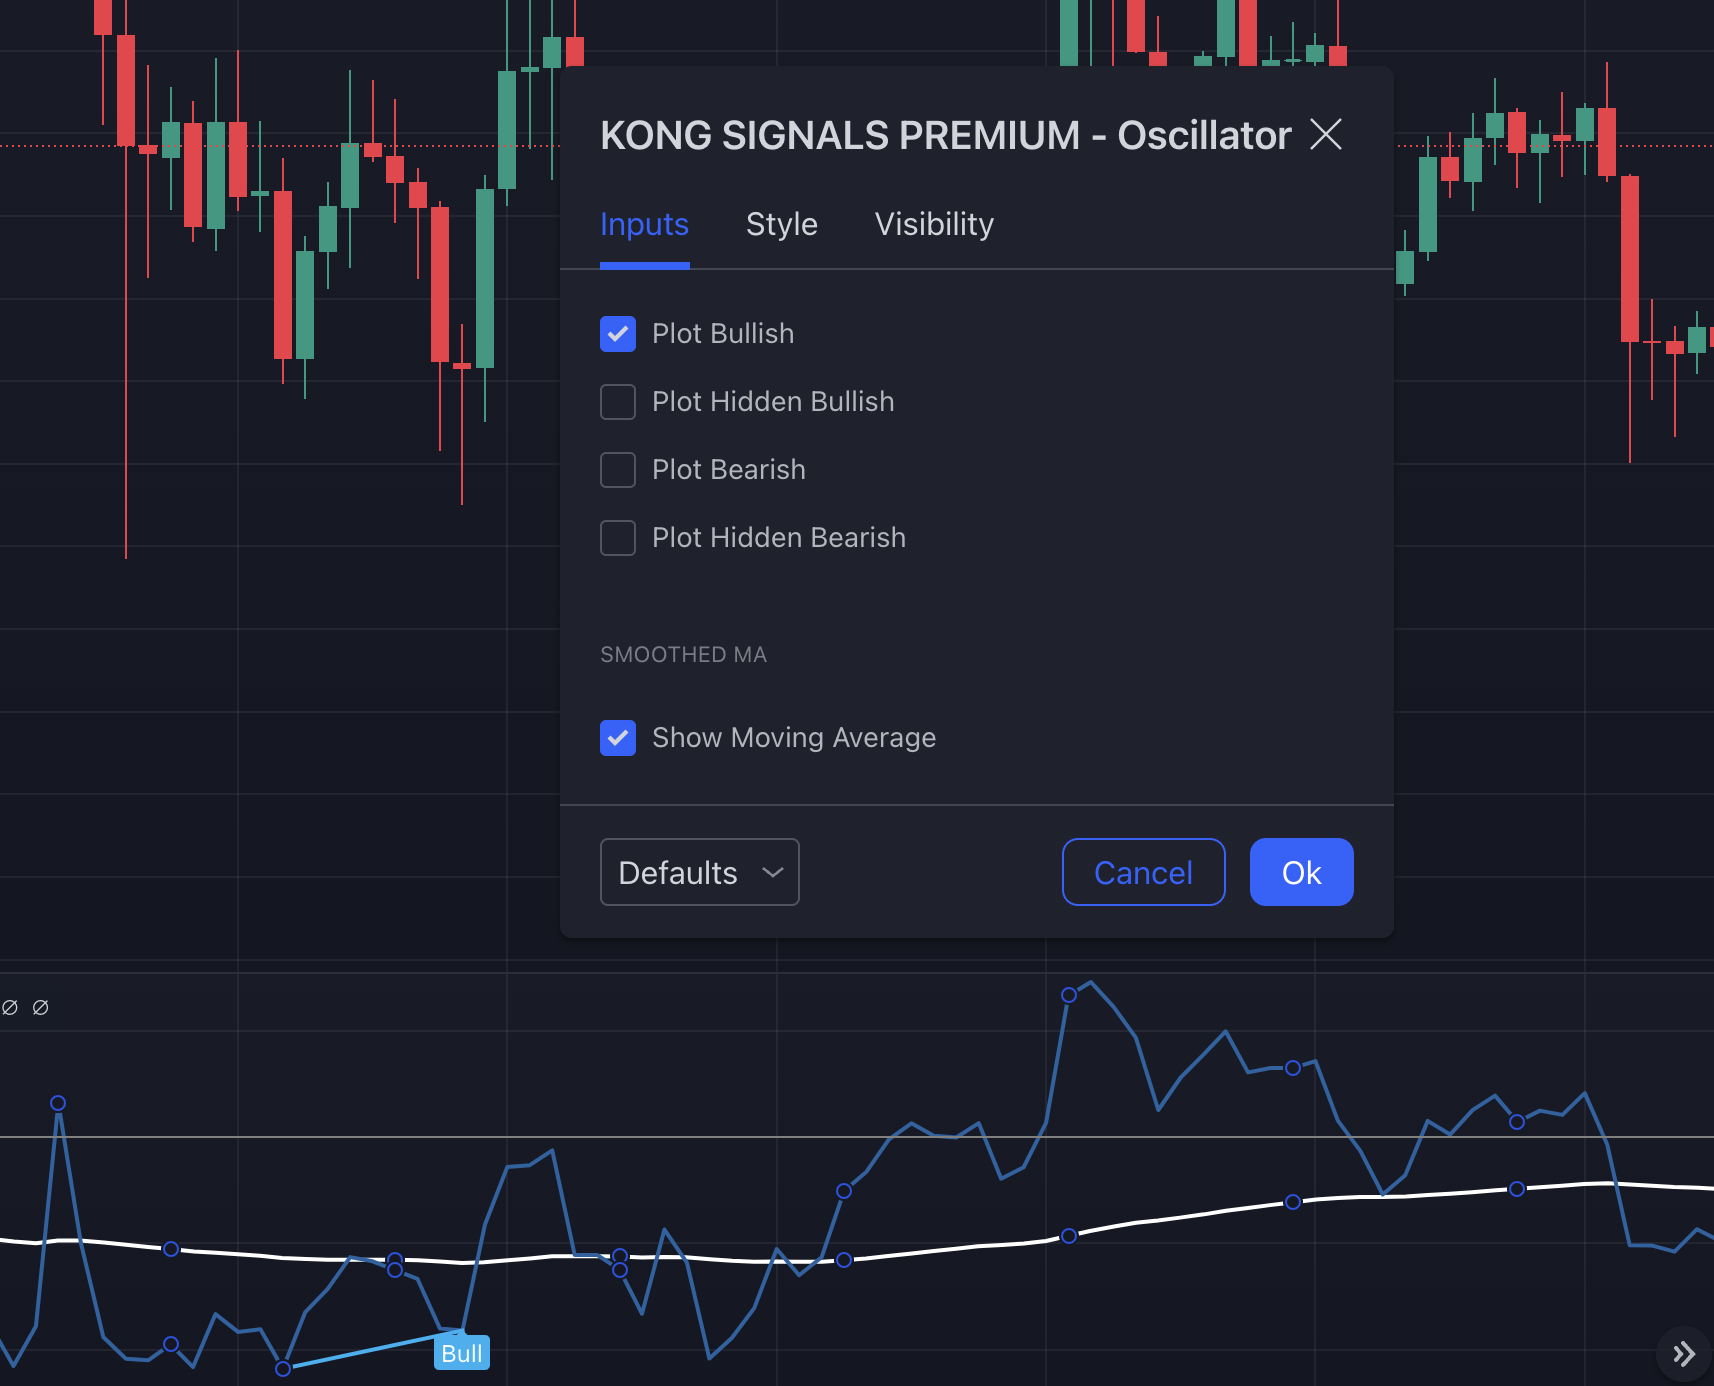Viewport: 1714px width, 1386px height.
Task: Cancel the indicator settings
Action: click(1144, 872)
